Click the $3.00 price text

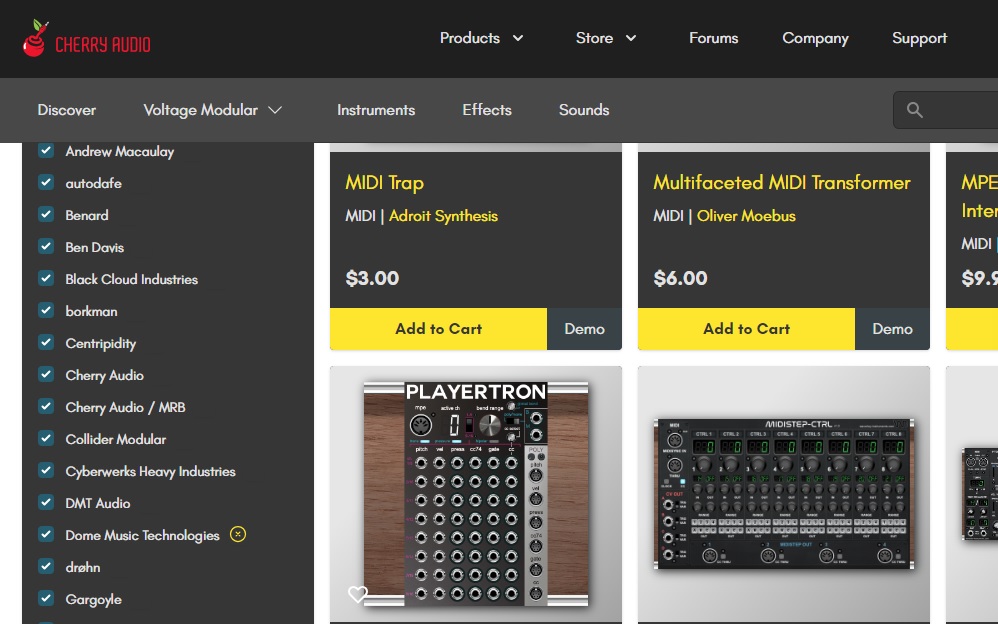pos(372,278)
